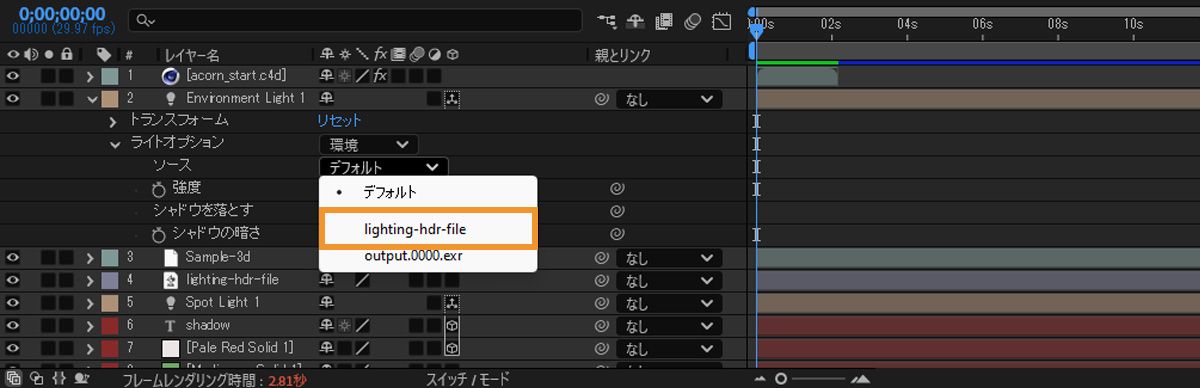Click スイッチ / モード toggle button
Viewport: 1200px width, 388px height.
467,379
